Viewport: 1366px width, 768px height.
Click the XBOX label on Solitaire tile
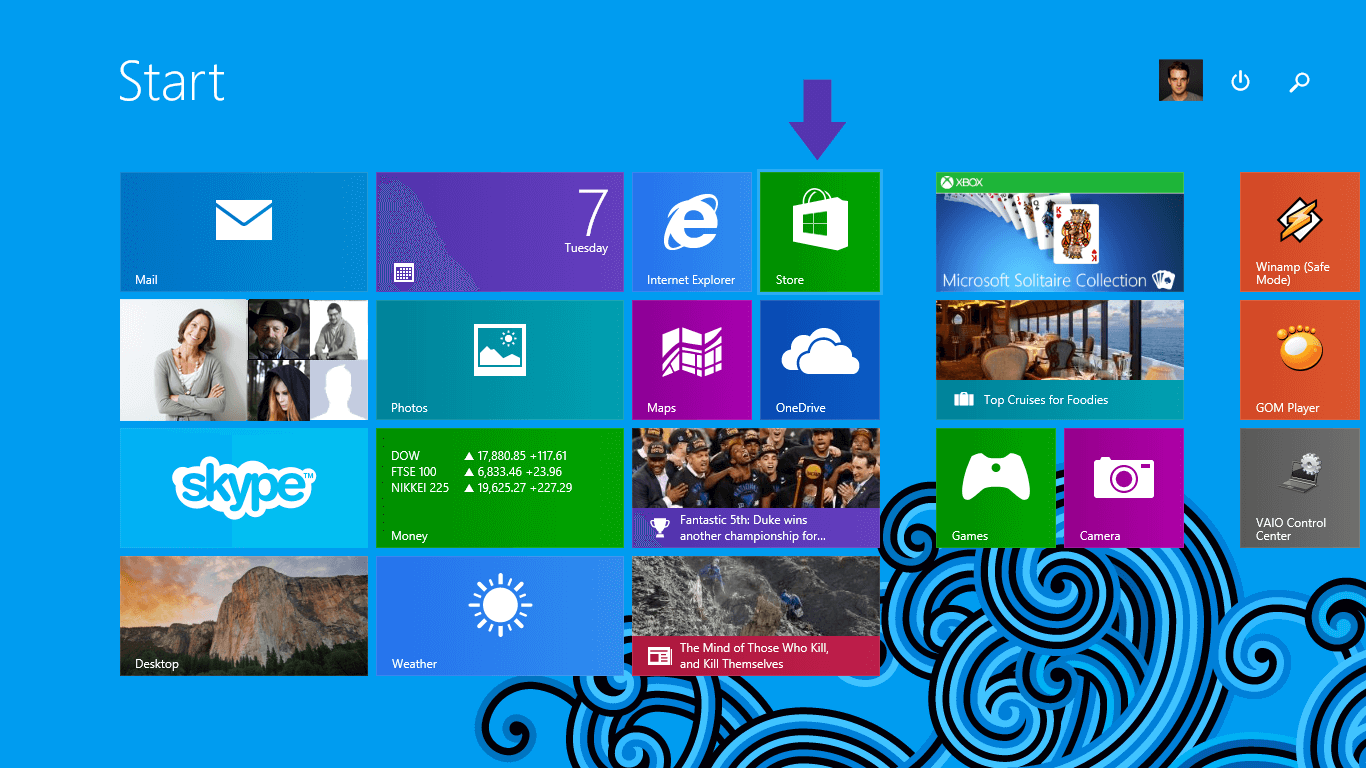click(x=962, y=182)
